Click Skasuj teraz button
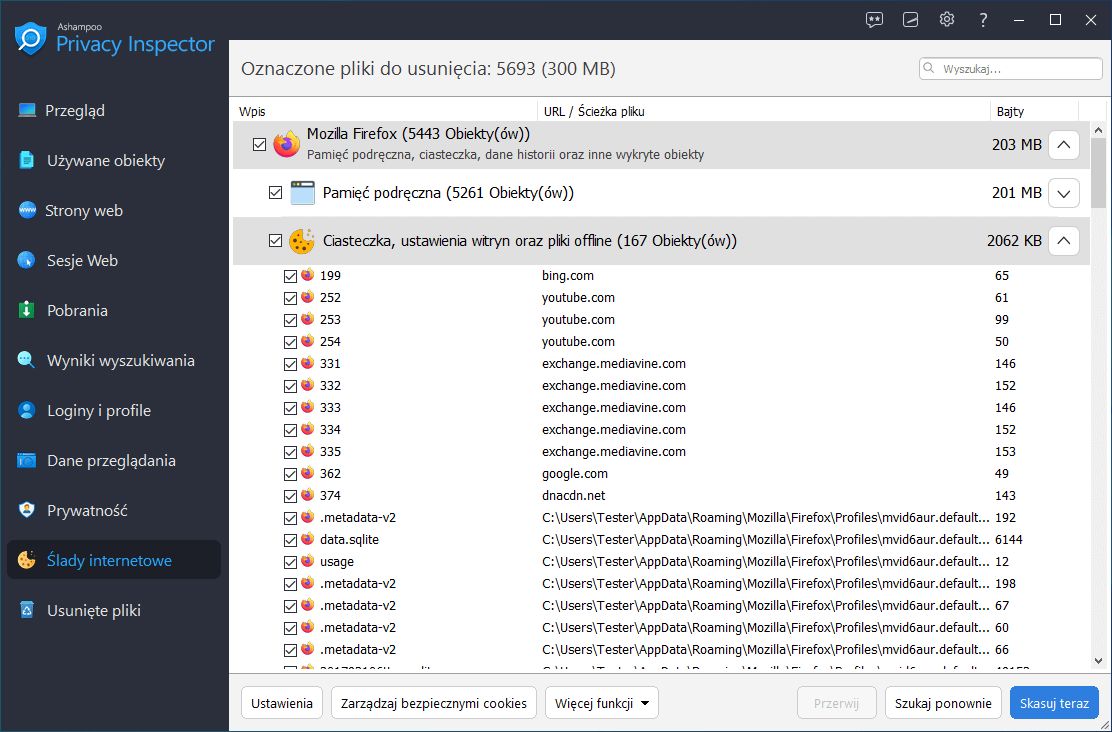Screen dimensions: 1112x732 point(1054,703)
